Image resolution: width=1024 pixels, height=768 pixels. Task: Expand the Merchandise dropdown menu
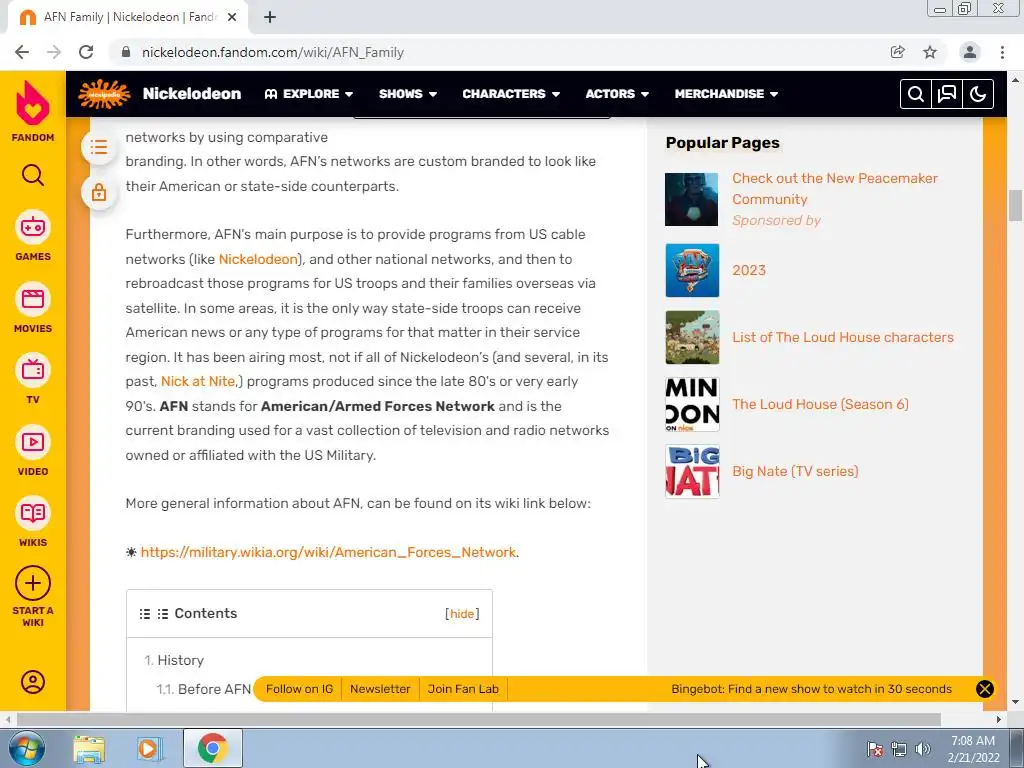[x=726, y=94]
